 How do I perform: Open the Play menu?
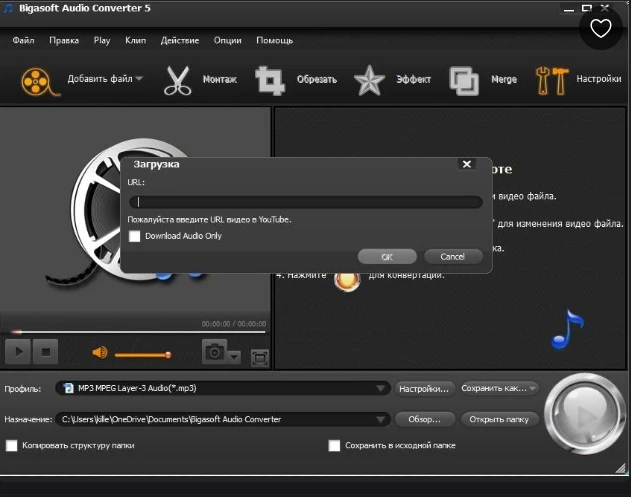point(102,40)
